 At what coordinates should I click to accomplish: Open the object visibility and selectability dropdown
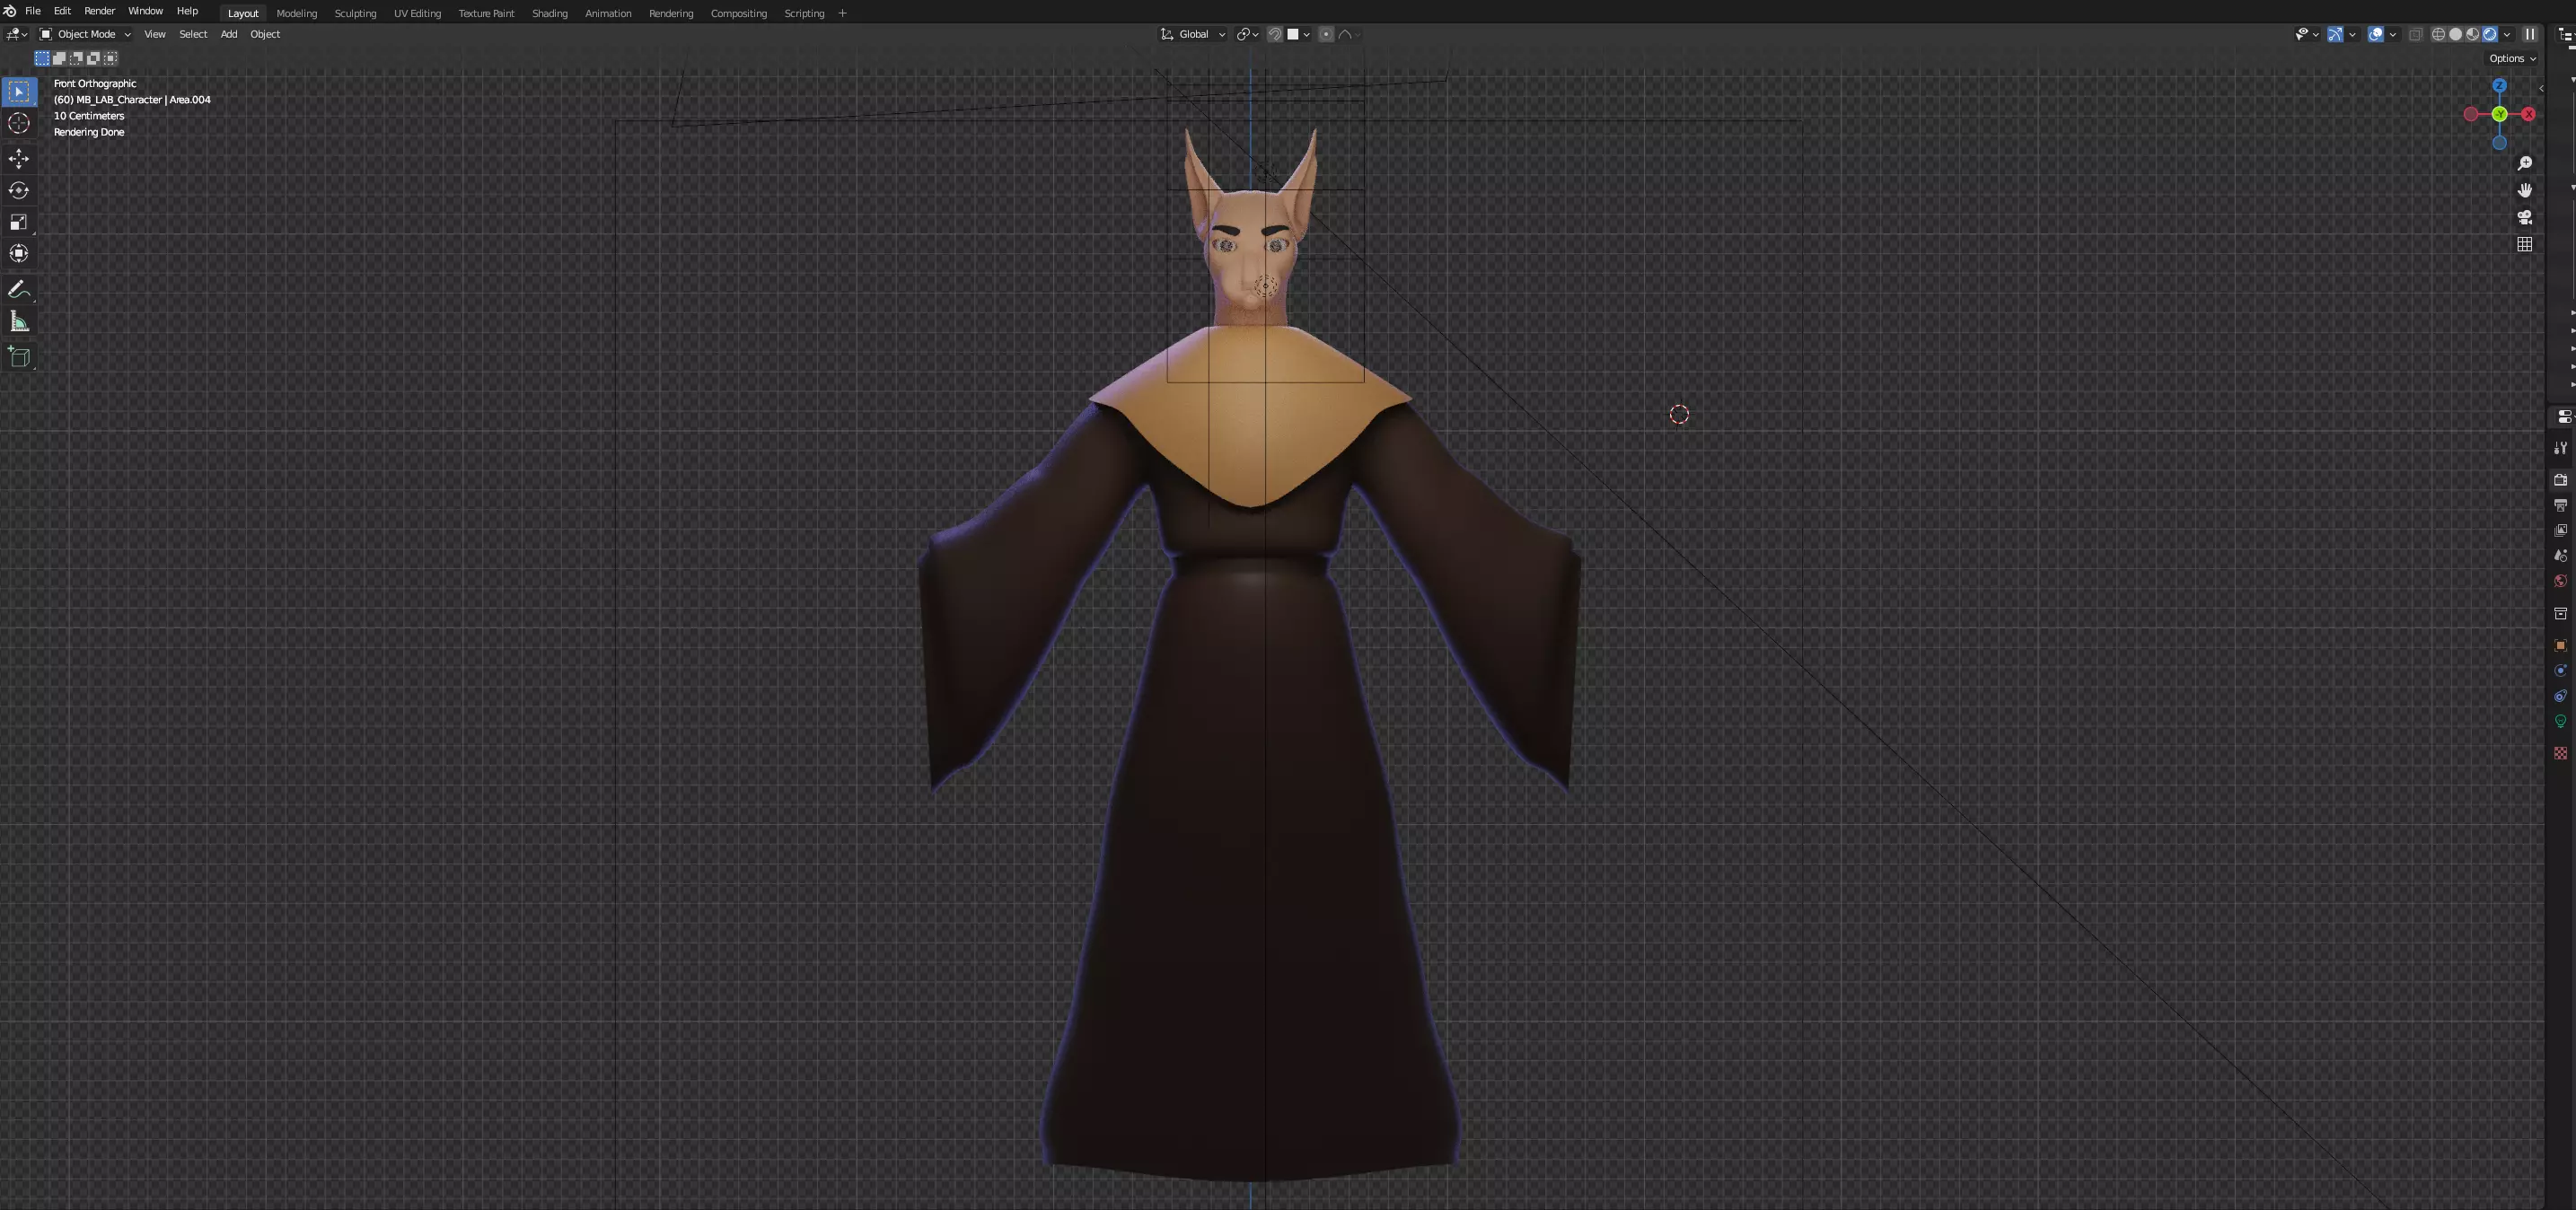2307,34
